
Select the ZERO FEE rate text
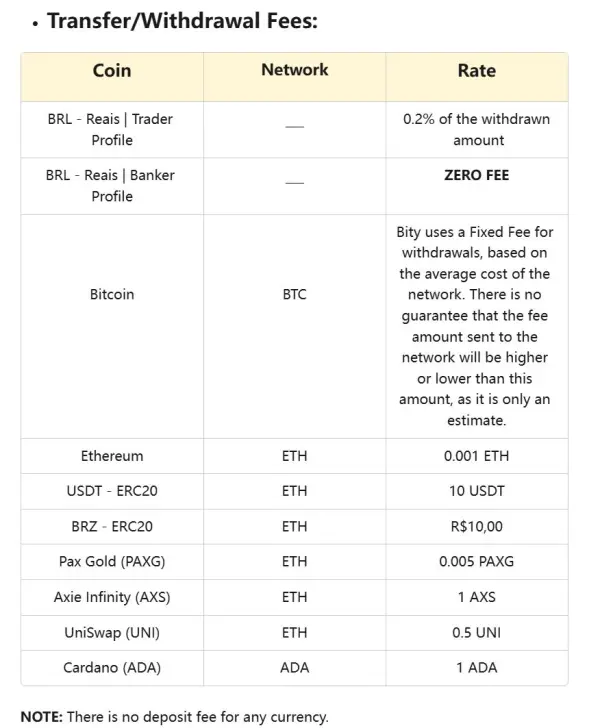click(476, 175)
